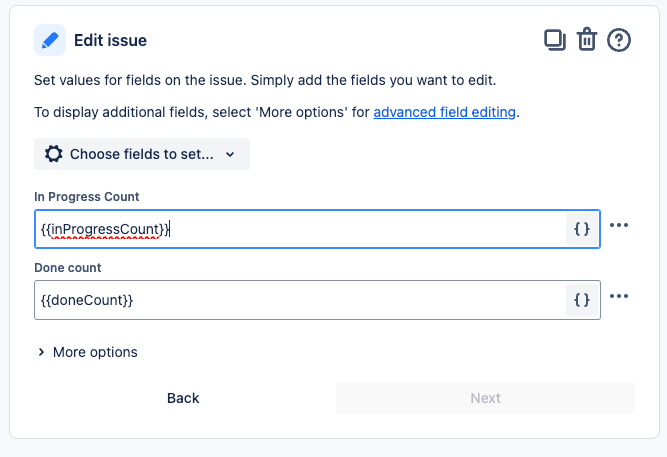This screenshot has height=457, width=667.
Task: Click the 'Edit issue' heading text
Action: tap(110, 40)
